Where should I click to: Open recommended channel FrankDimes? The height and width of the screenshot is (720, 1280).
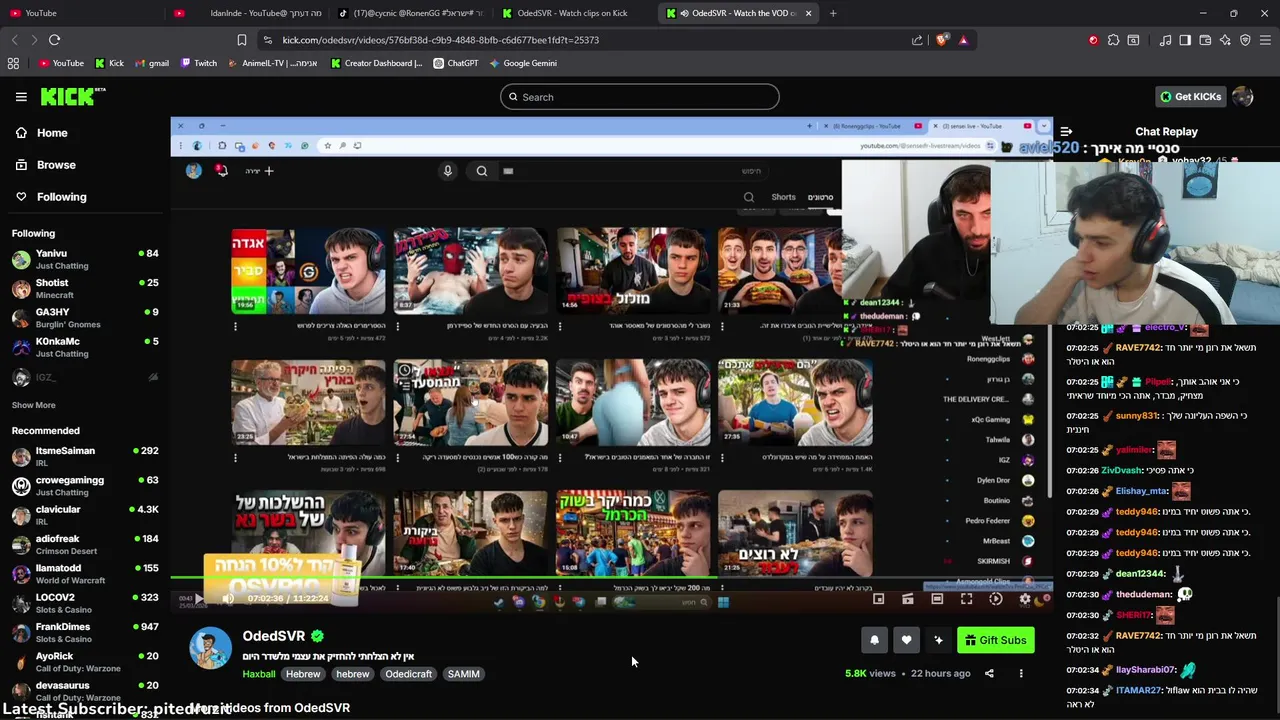[85, 632]
